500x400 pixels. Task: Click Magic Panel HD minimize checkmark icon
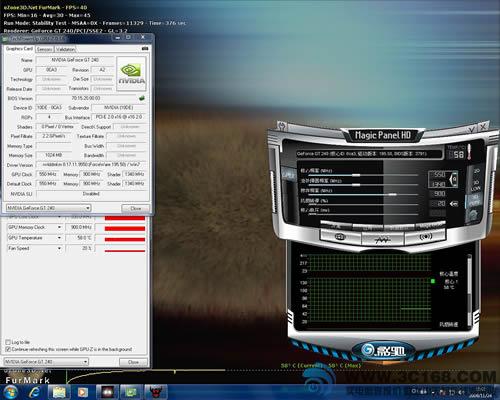(x=471, y=129)
